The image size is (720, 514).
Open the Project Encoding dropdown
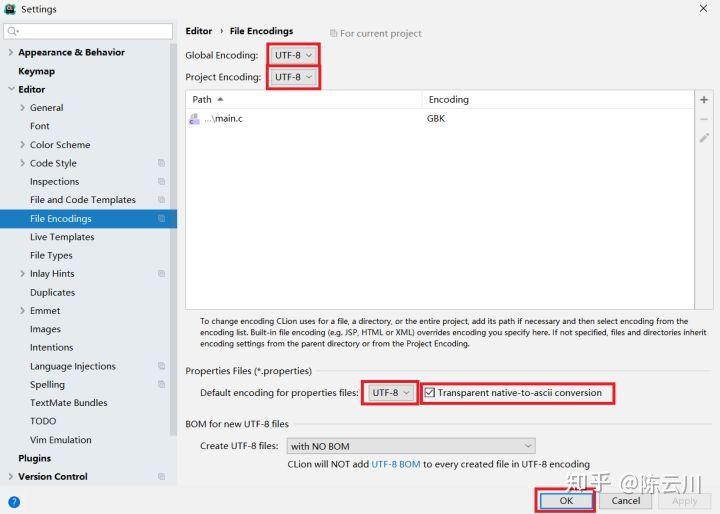[293, 77]
